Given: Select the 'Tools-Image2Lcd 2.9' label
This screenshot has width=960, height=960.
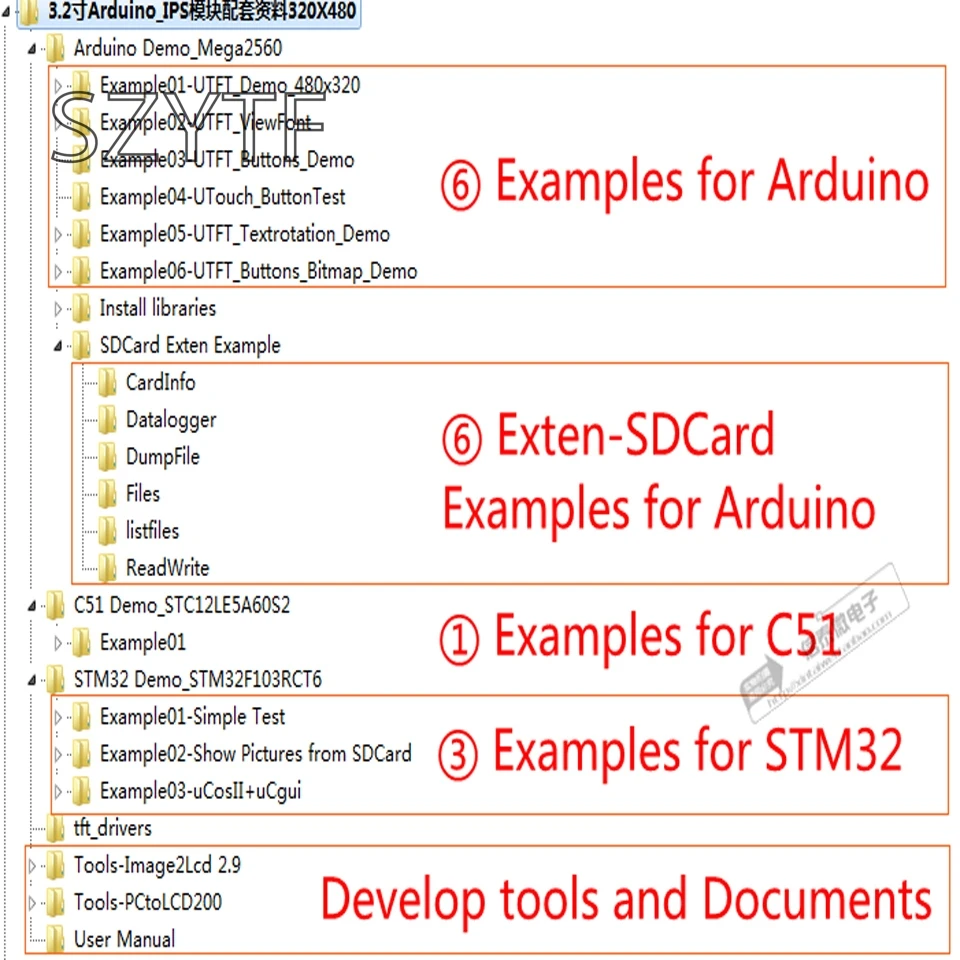Looking at the screenshot, I should (157, 865).
